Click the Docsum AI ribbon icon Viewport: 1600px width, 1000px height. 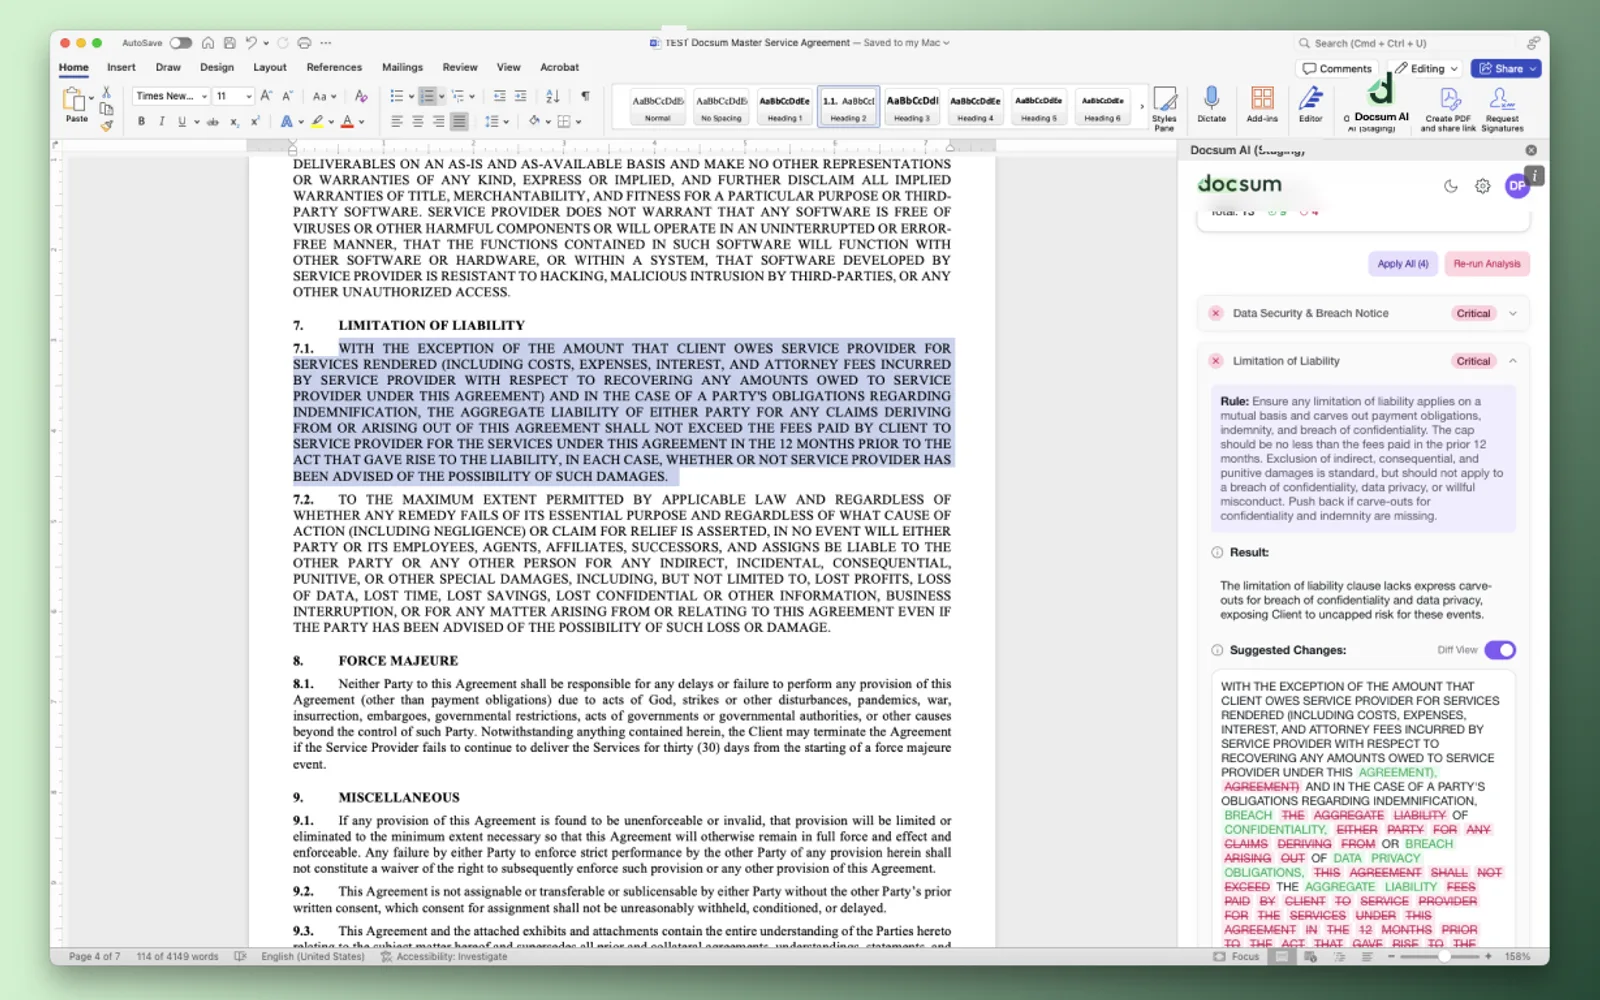1381,91
